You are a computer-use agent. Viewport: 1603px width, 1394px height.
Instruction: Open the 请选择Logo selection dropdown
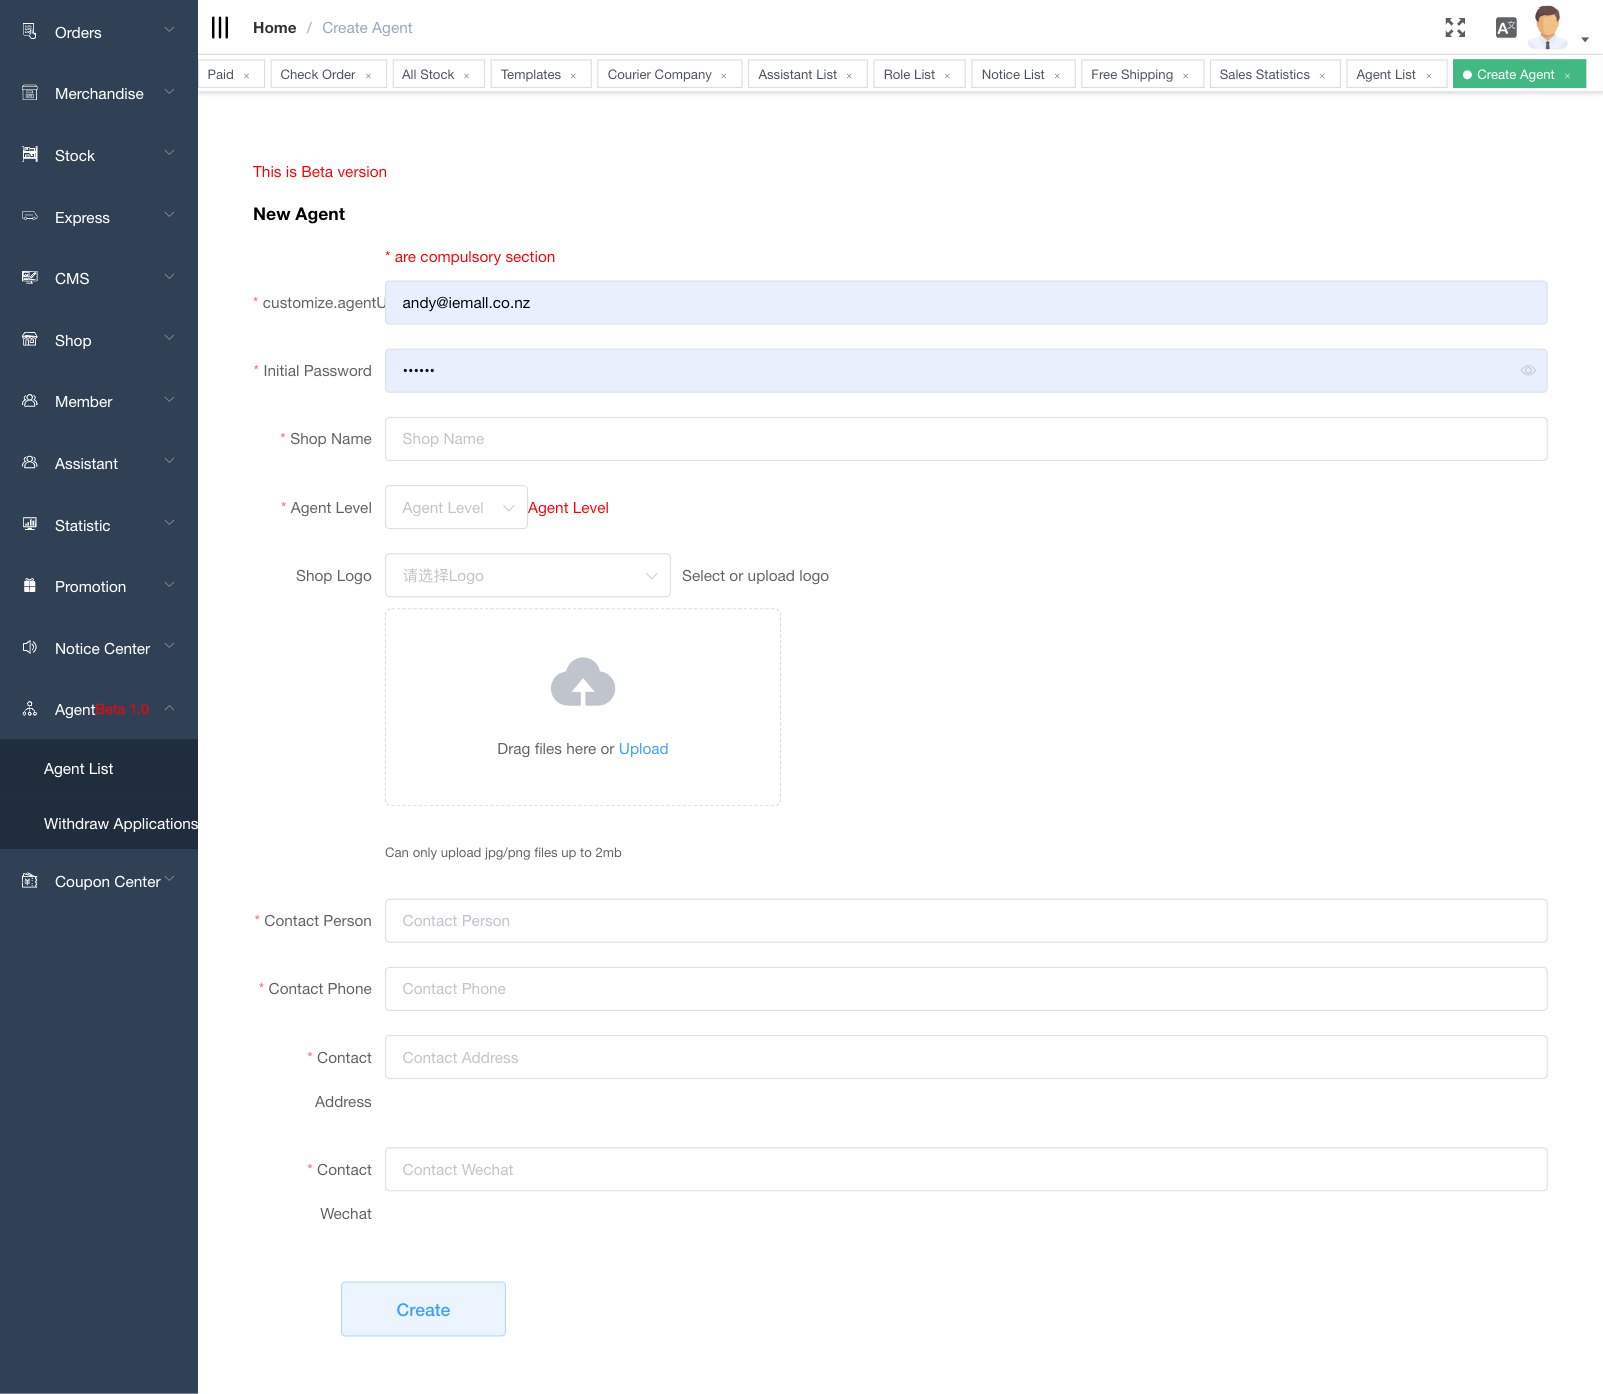[527, 575]
